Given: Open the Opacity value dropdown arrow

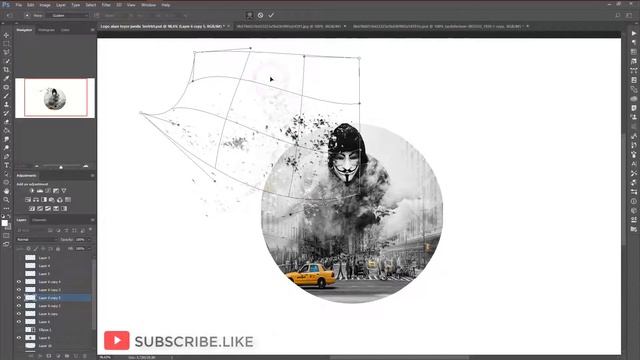Looking at the screenshot, I should (x=89, y=240).
